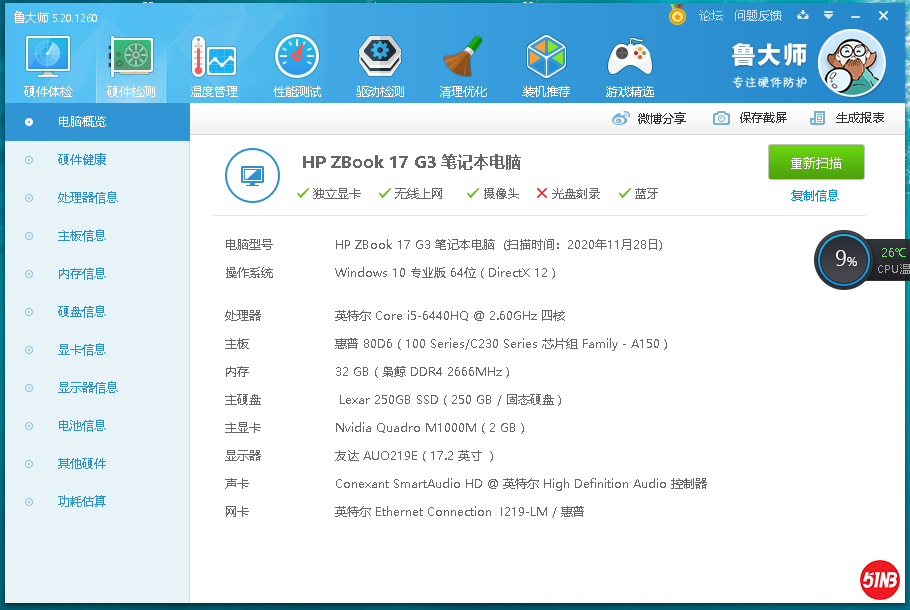The width and height of the screenshot is (910, 610).
Task: Go to 电池信息 in sidebar
Action: [x=81, y=426]
